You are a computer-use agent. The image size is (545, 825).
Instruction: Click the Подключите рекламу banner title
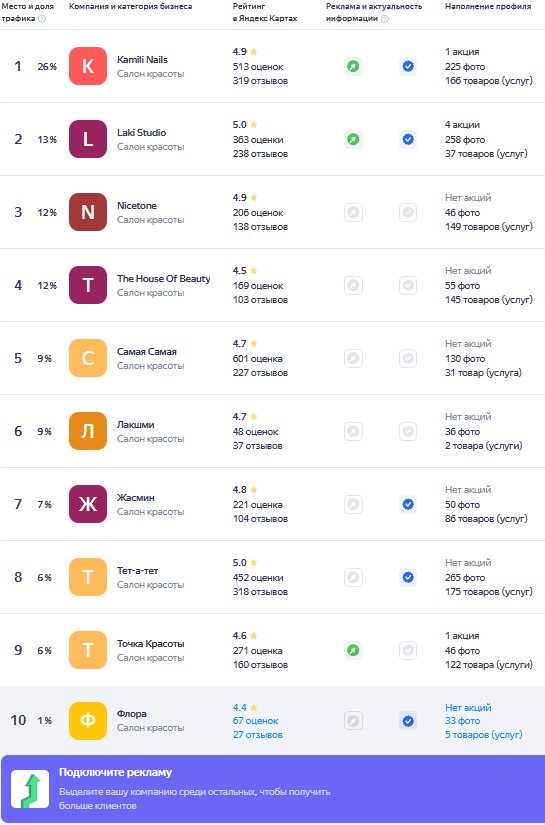click(x=115, y=772)
